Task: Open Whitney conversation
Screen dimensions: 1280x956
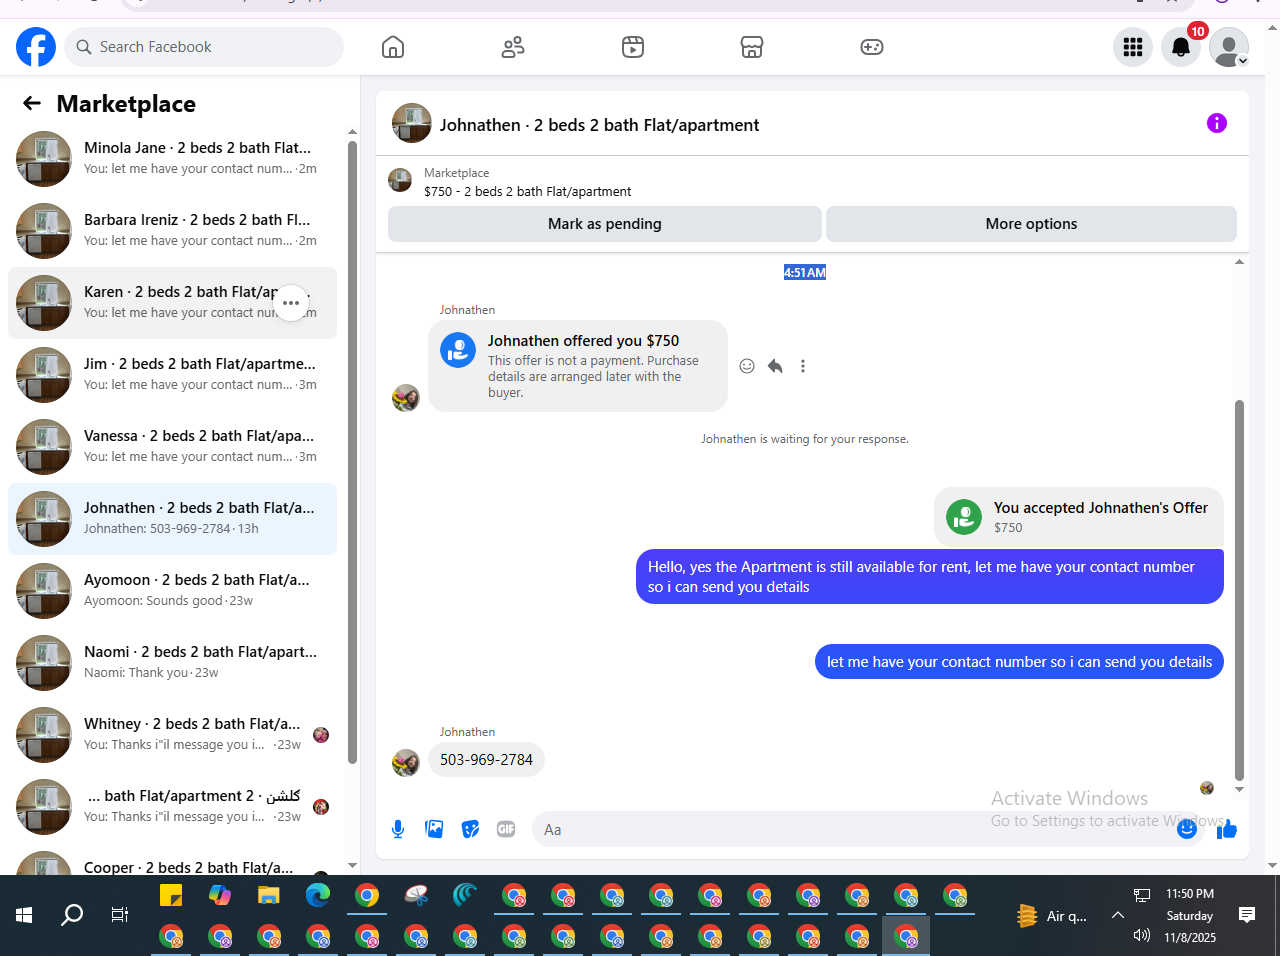Action: tap(172, 735)
